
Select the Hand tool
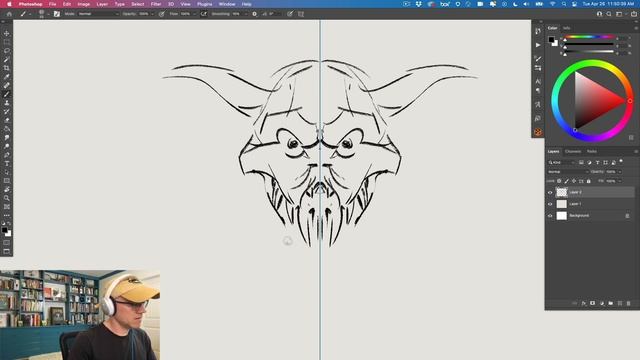[x=7, y=189]
